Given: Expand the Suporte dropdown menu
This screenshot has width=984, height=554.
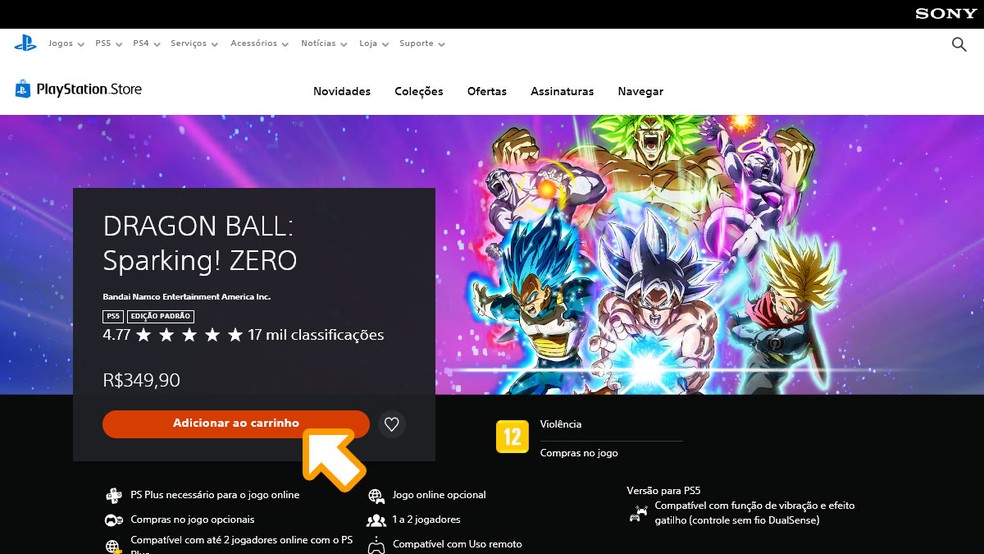Looking at the screenshot, I should [422, 43].
